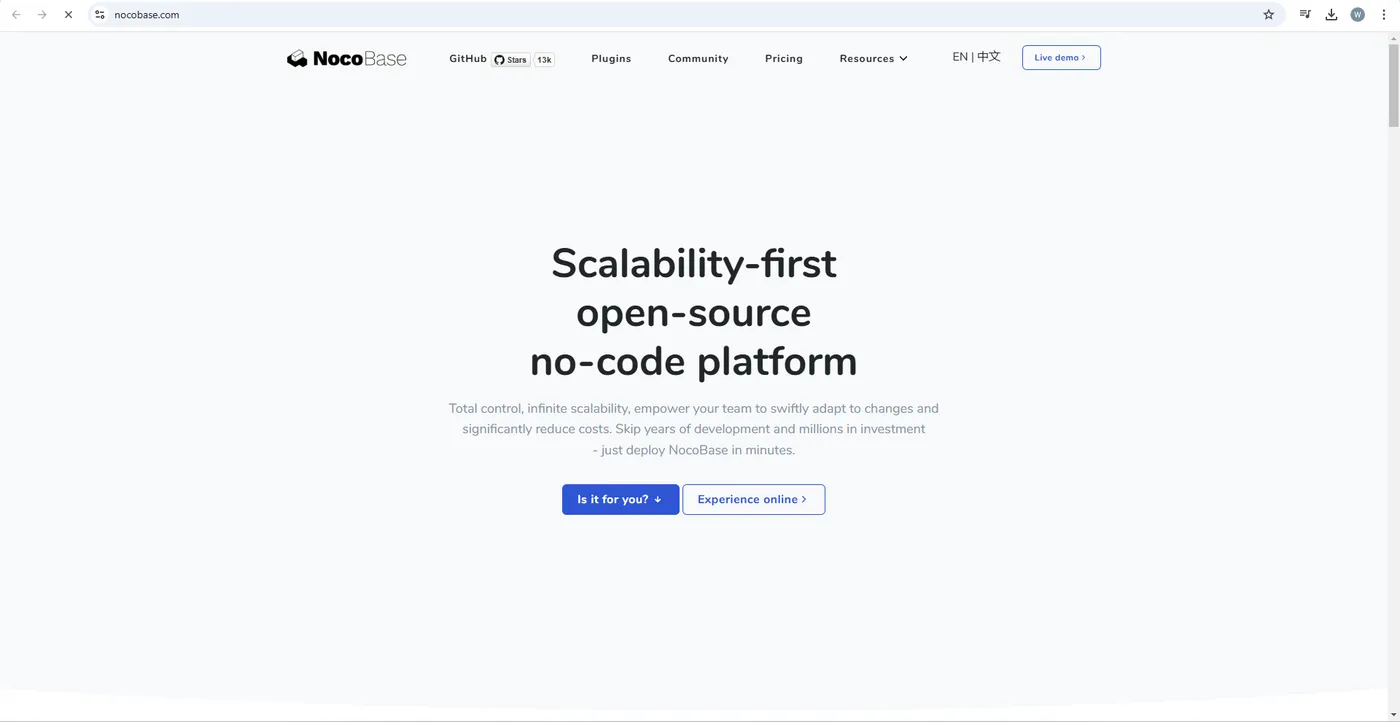Open the Plugins page from navigation

tap(611, 58)
